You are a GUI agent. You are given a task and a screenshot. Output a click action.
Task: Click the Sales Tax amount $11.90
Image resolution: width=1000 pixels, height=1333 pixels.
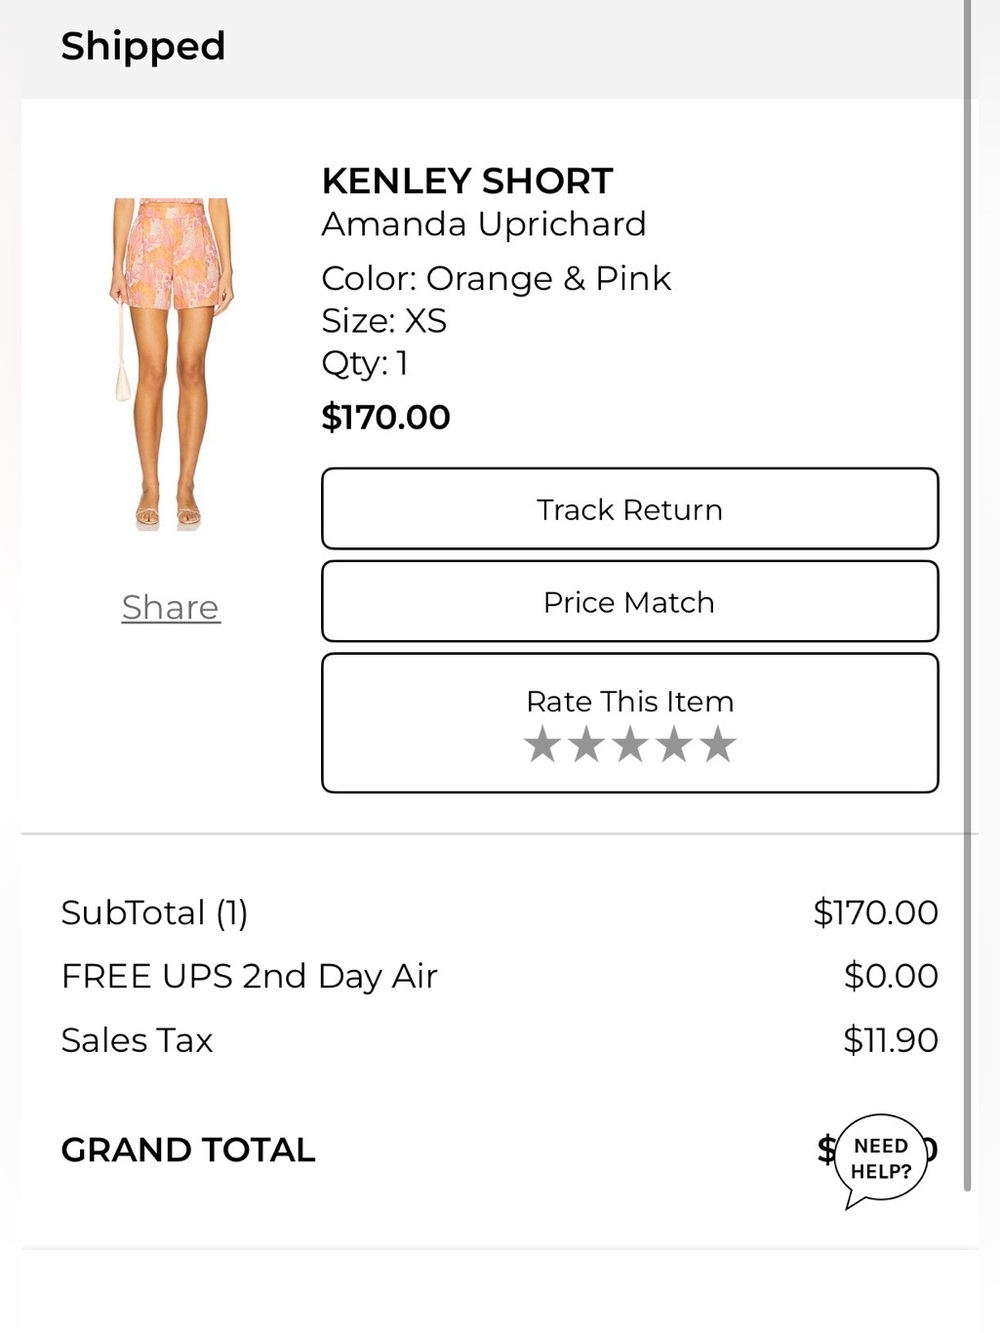[x=890, y=1040]
